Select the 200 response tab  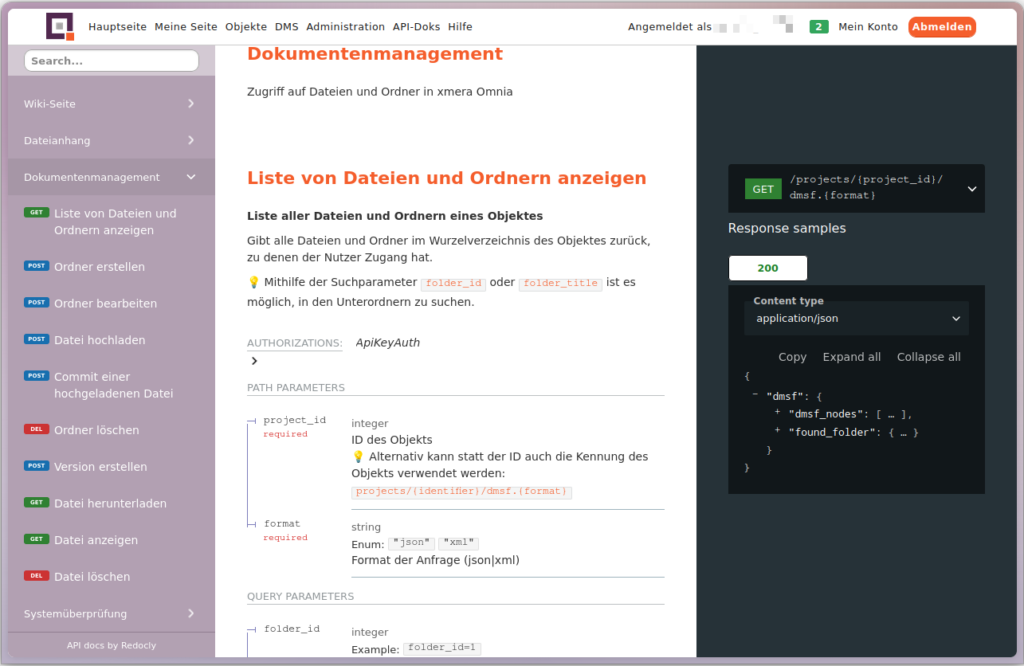[x=767, y=268]
